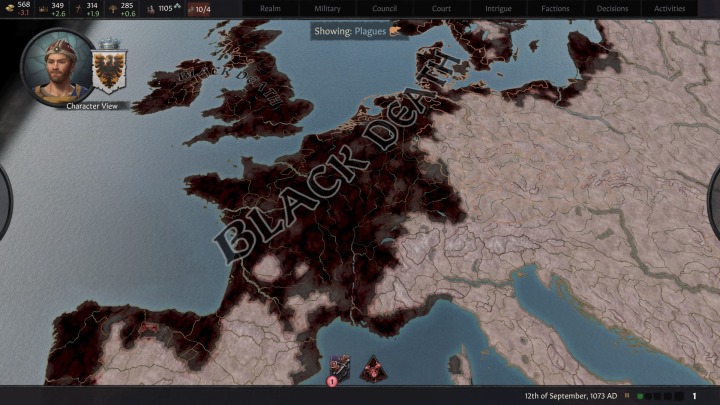Change the 'Showing: Plagues' map mode
Viewport: 720px width, 405px height.
click(358, 31)
